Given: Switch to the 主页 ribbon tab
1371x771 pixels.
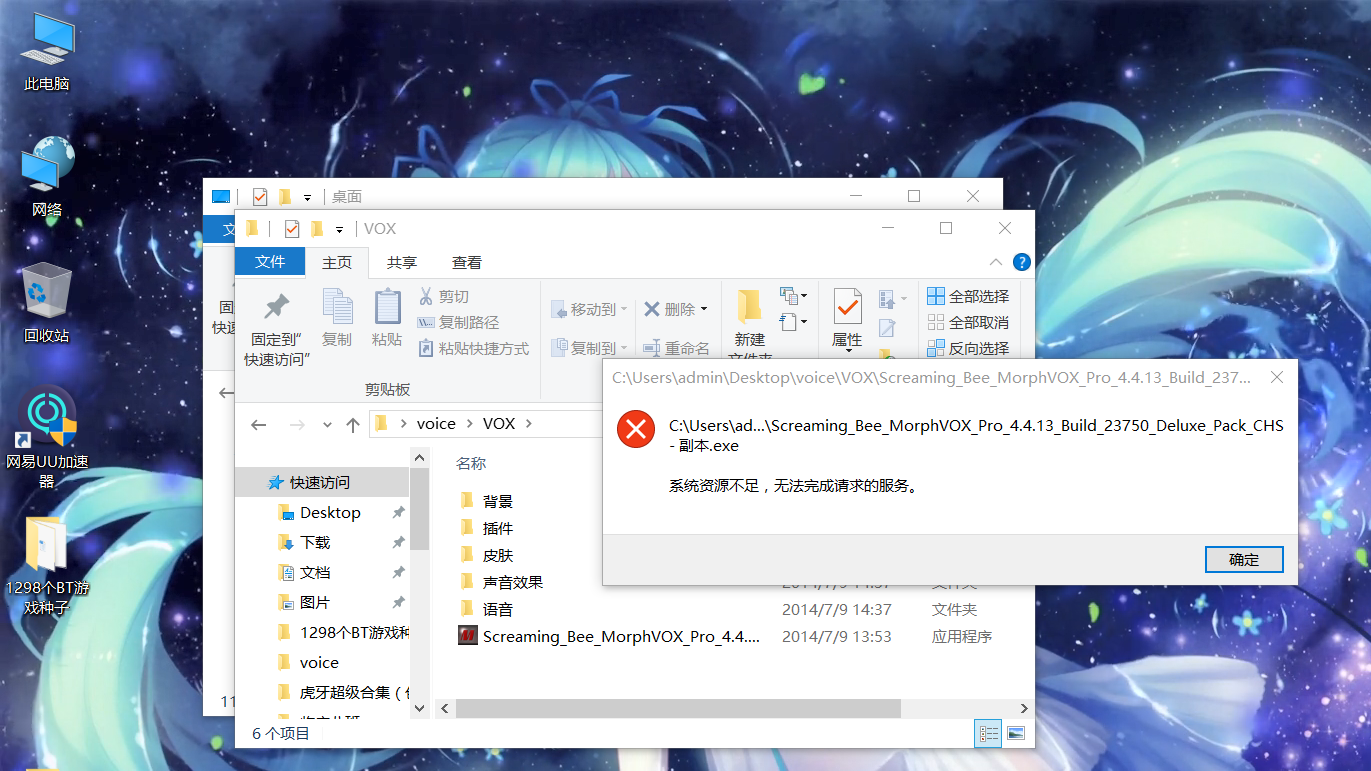Looking at the screenshot, I should click(x=337, y=262).
